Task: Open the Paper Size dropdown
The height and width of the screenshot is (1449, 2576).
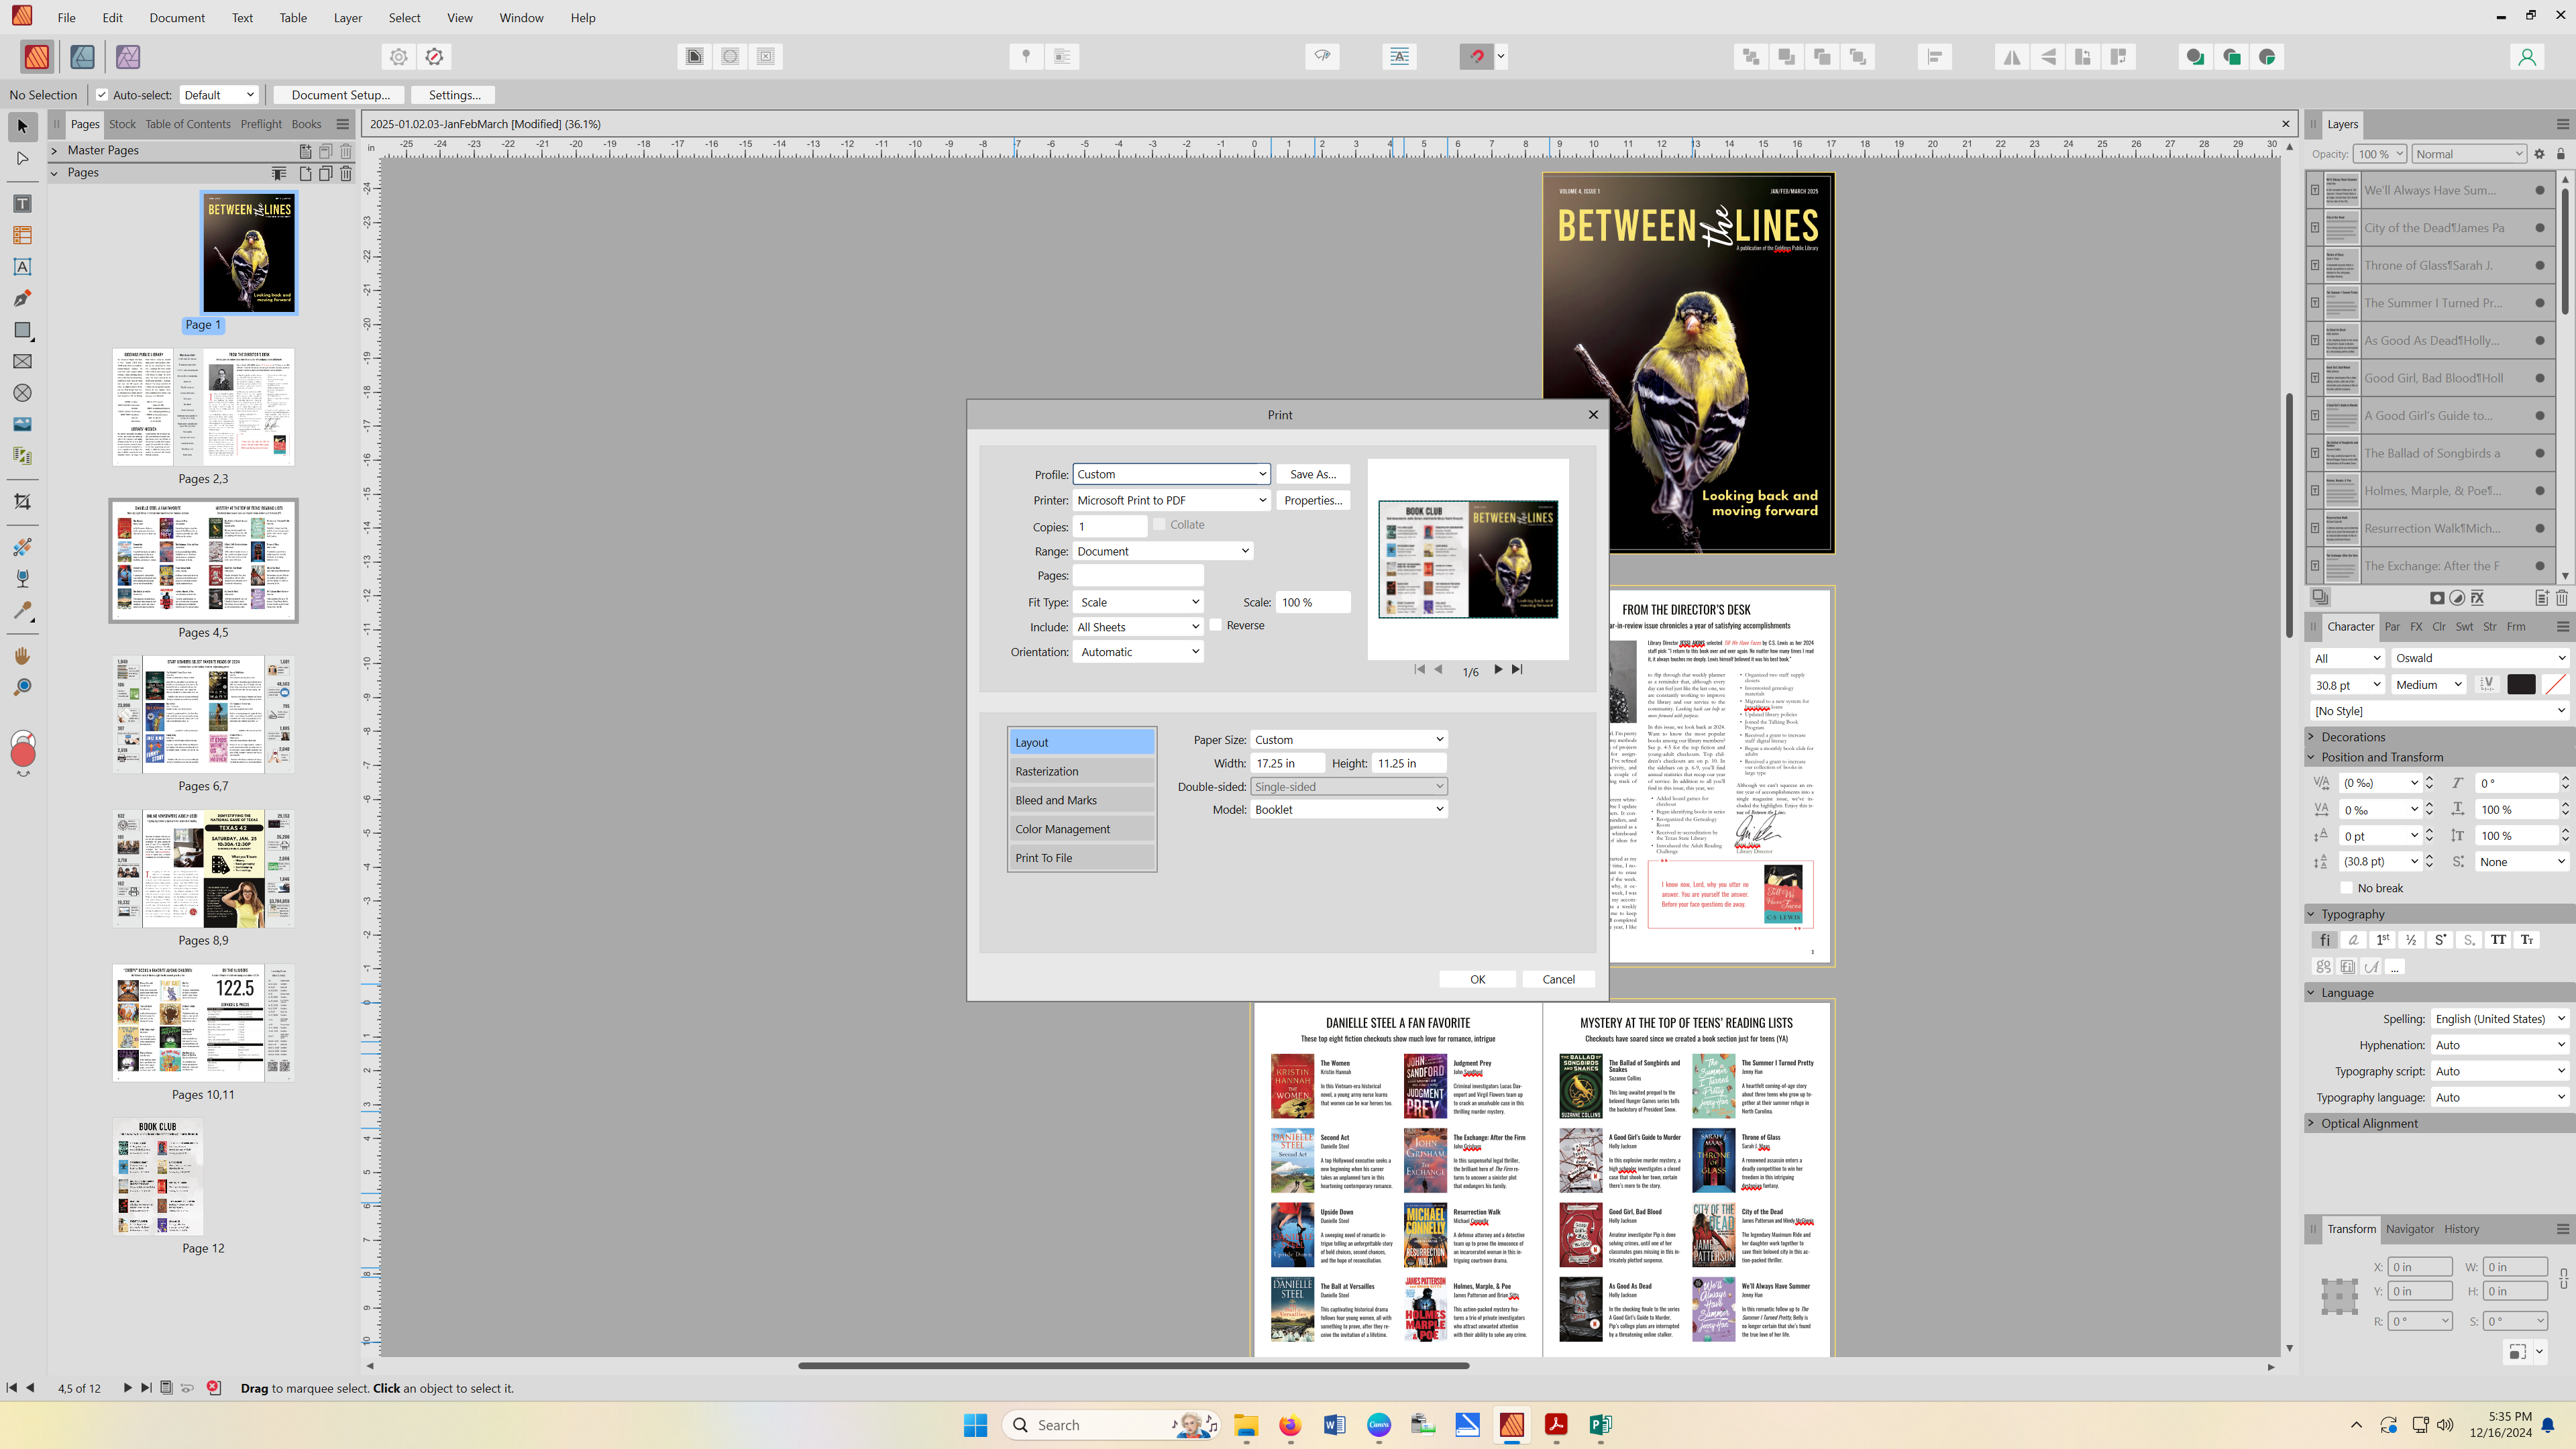Action: click(1349, 740)
